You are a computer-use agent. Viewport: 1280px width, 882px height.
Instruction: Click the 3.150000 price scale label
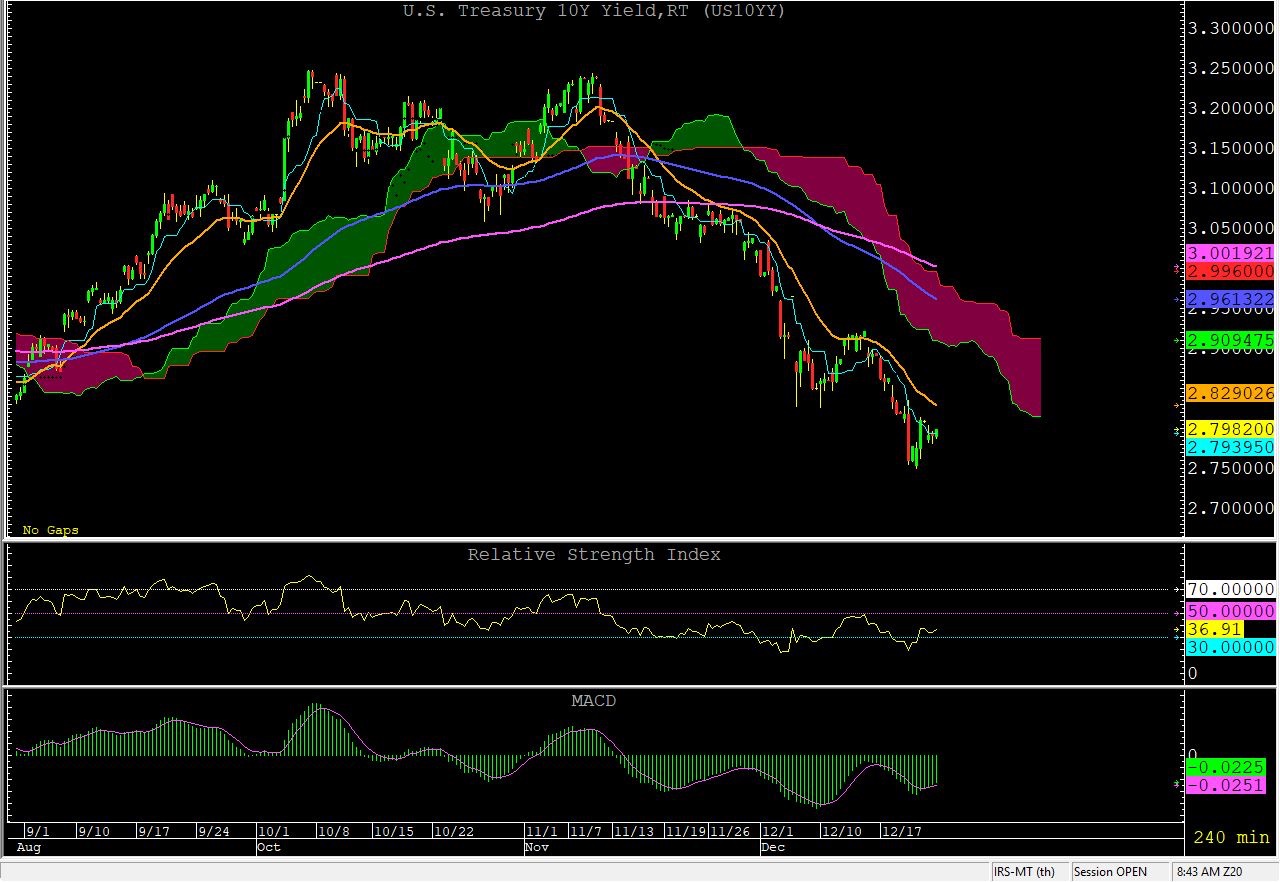(1230, 148)
